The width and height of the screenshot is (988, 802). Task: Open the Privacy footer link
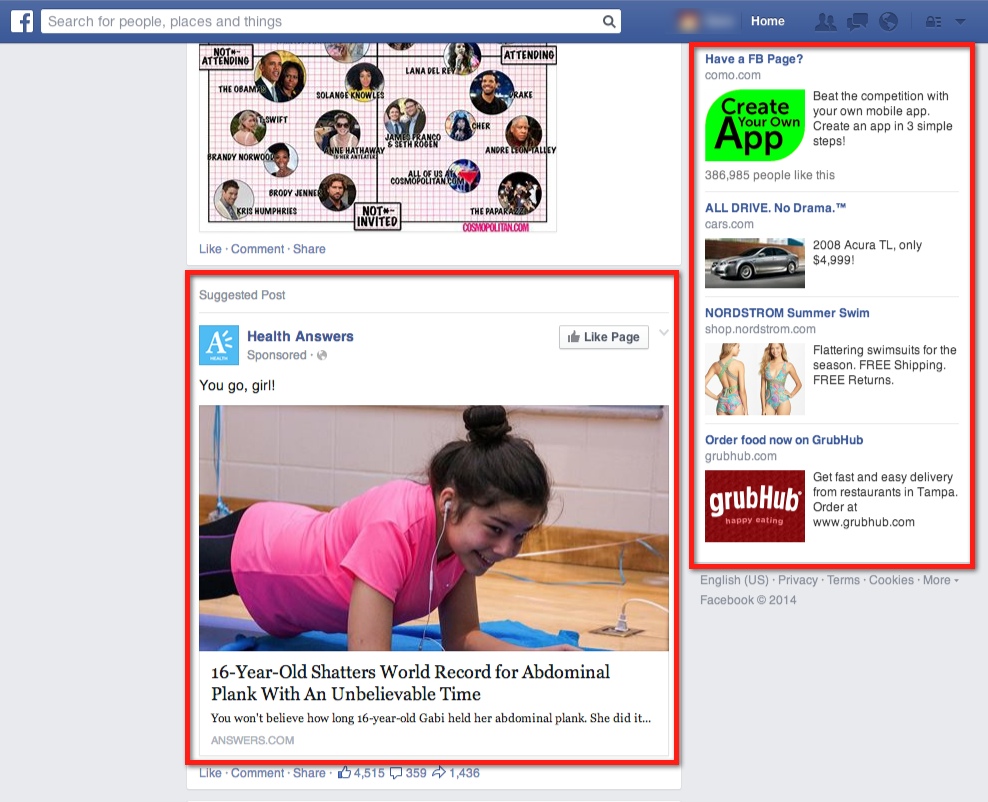click(797, 580)
